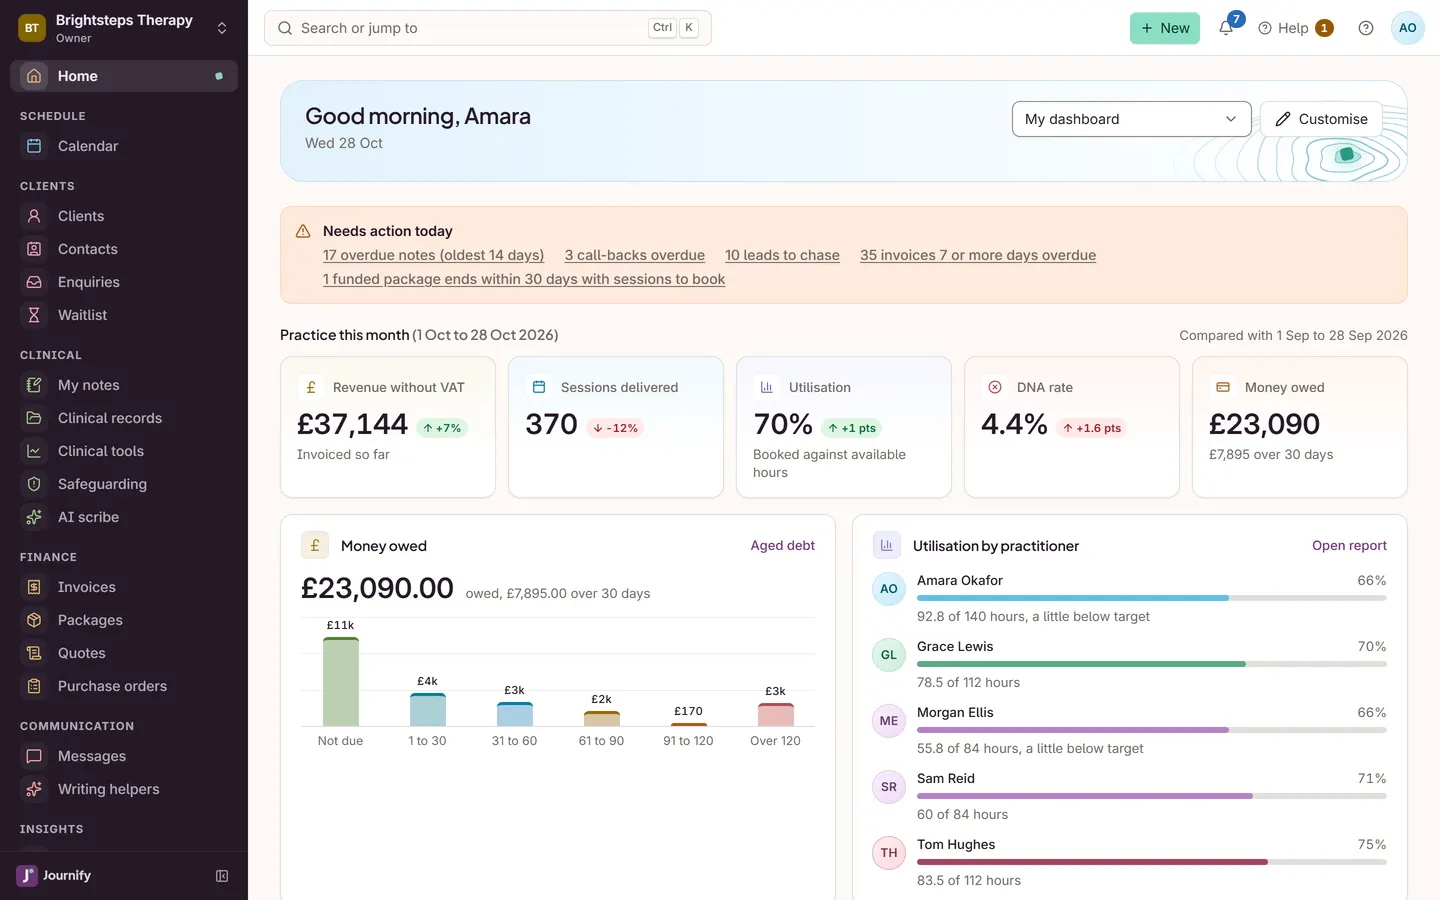Viewport: 1440px width, 900px height.
Task: Click the warning triangle in Needs action today
Action: pyautogui.click(x=303, y=231)
